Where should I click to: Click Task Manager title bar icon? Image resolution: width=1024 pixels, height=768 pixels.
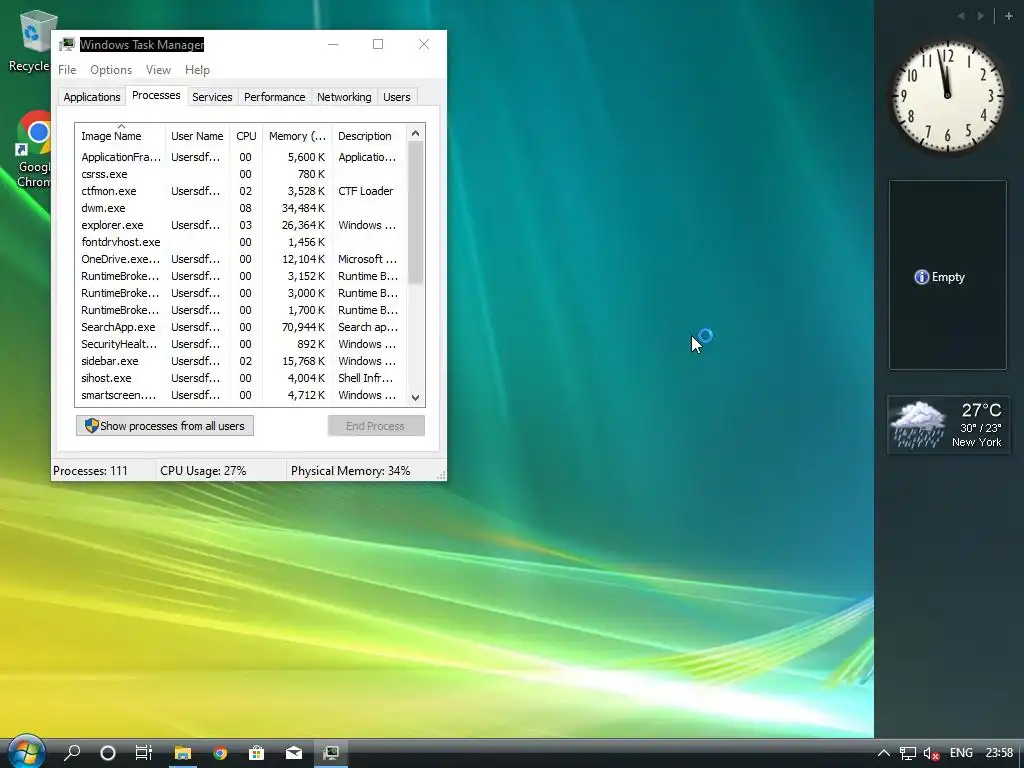(x=67, y=44)
